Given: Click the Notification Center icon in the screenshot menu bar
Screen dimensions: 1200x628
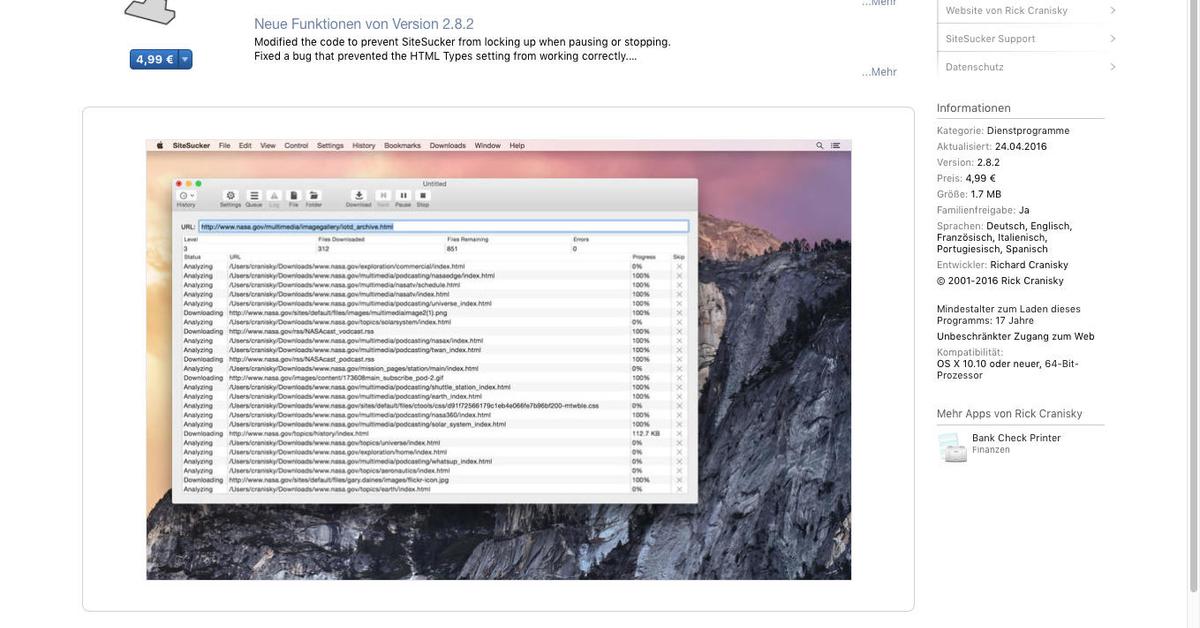Looking at the screenshot, I should pyautogui.click(x=835, y=146).
